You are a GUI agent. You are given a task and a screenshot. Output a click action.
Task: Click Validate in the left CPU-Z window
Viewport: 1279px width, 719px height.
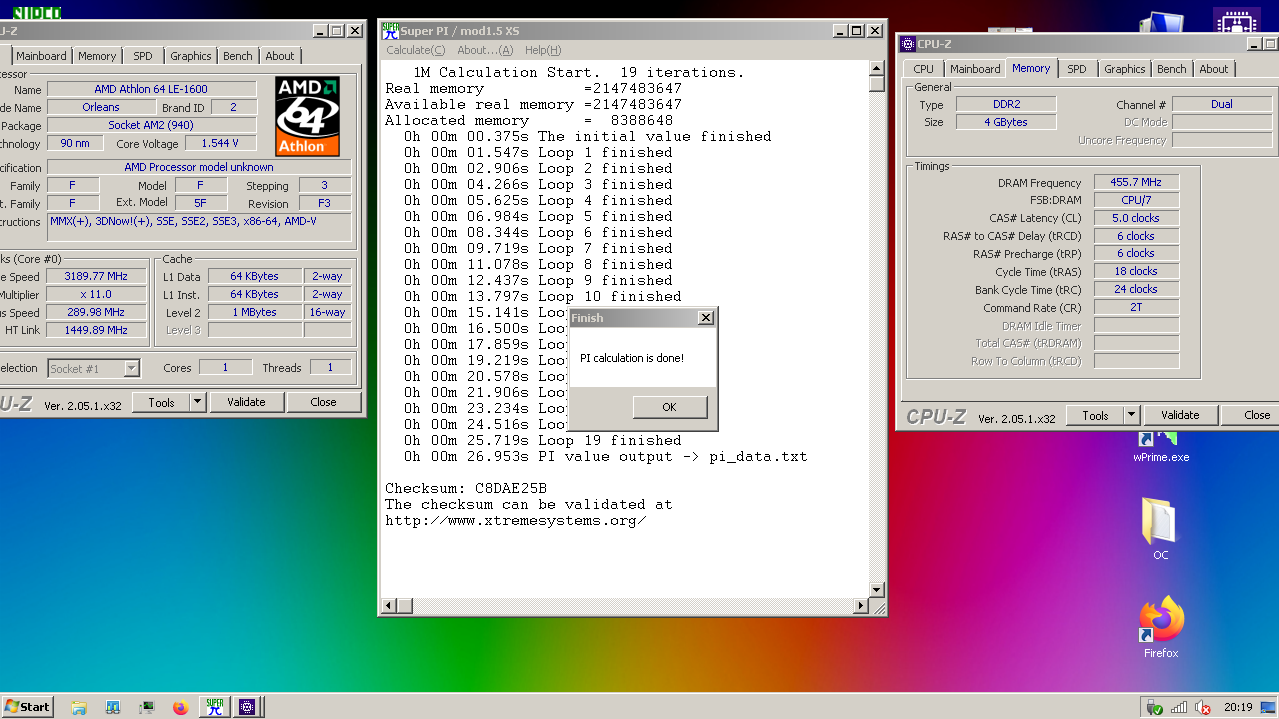point(246,402)
